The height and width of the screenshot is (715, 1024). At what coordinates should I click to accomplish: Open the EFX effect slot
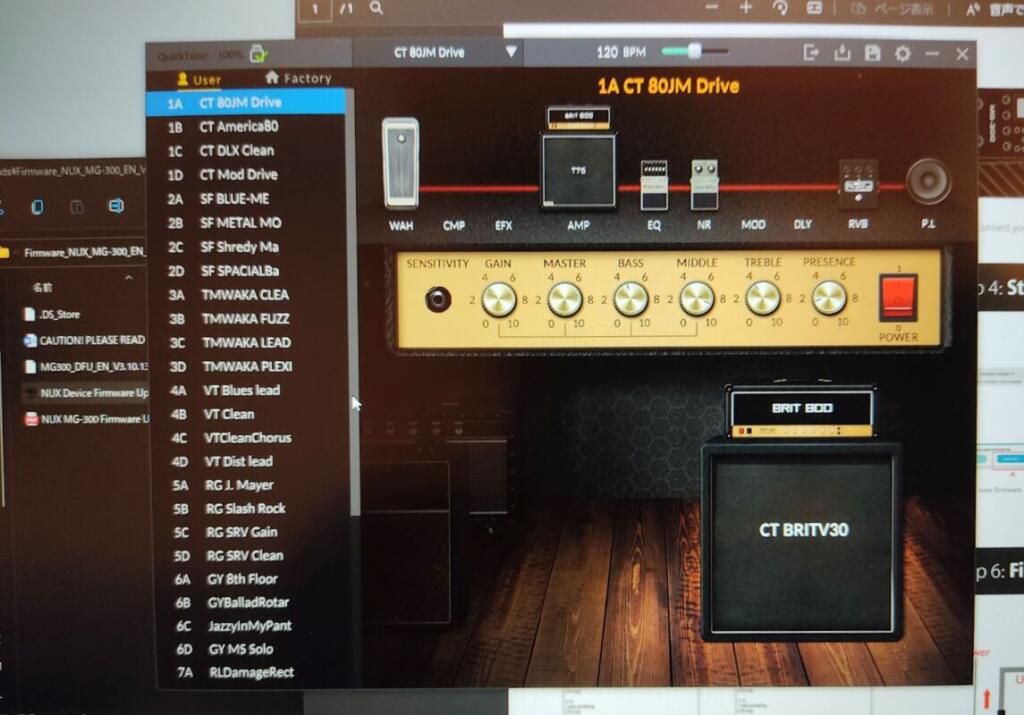pyautogui.click(x=504, y=225)
